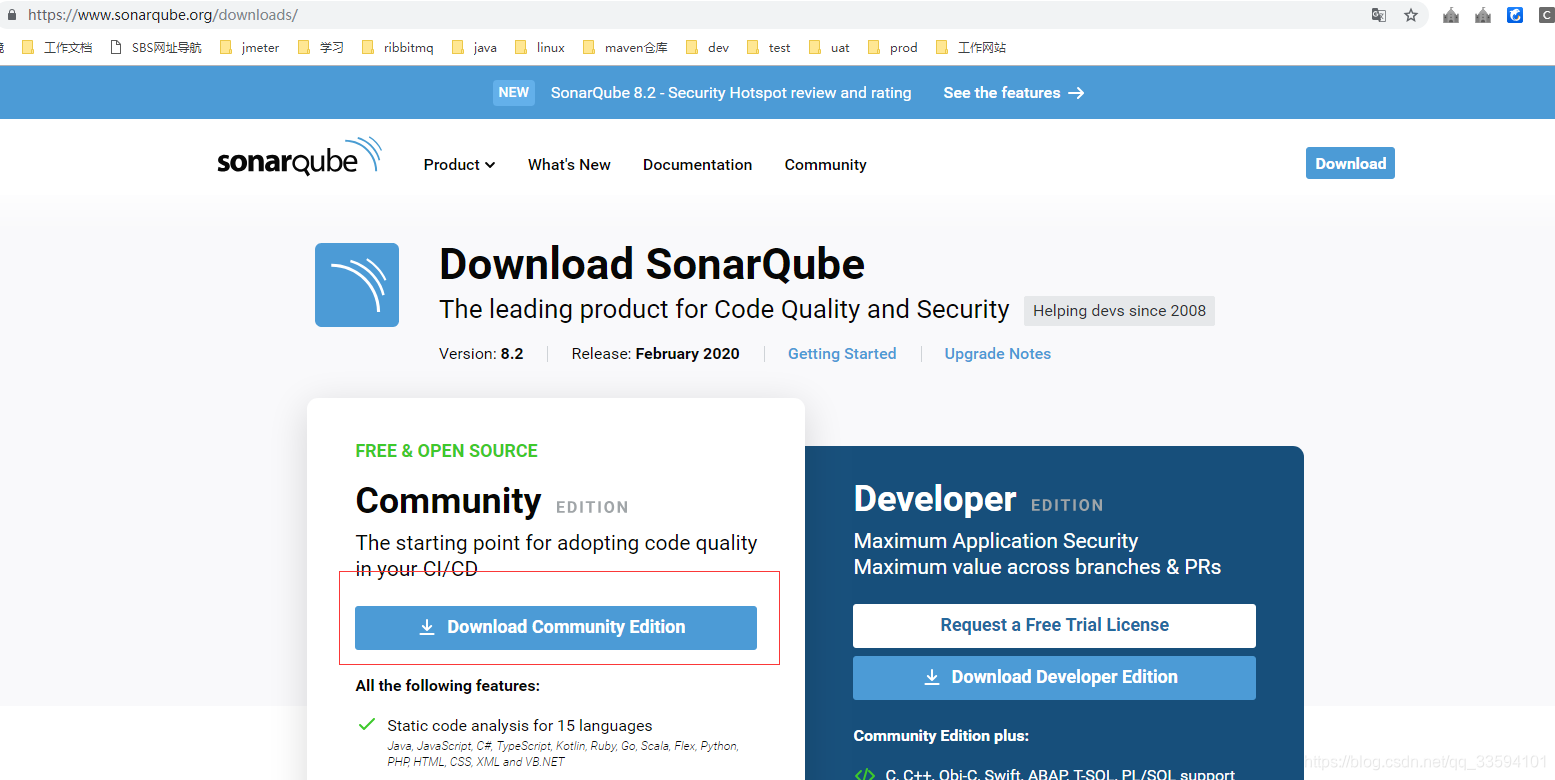Image resolution: width=1555 pixels, height=780 pixels.
Task: Open the linux bookmark folder
Action: 540,47
